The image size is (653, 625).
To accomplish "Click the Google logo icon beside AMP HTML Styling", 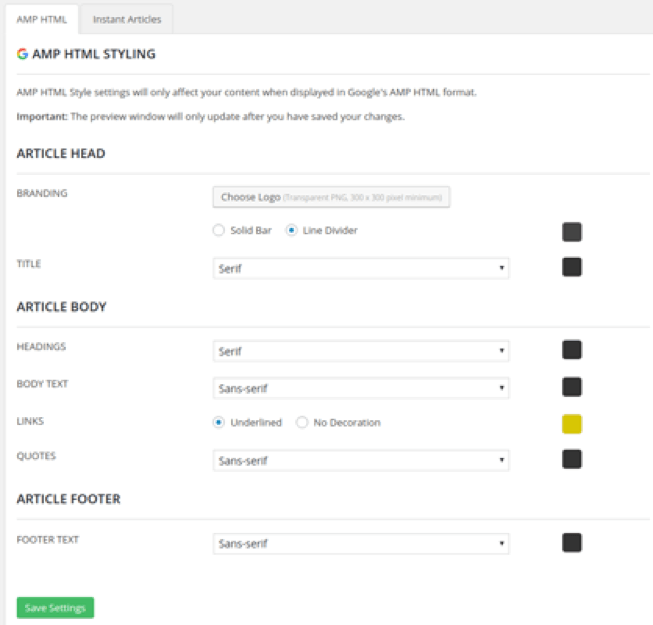I will (23, 54).
